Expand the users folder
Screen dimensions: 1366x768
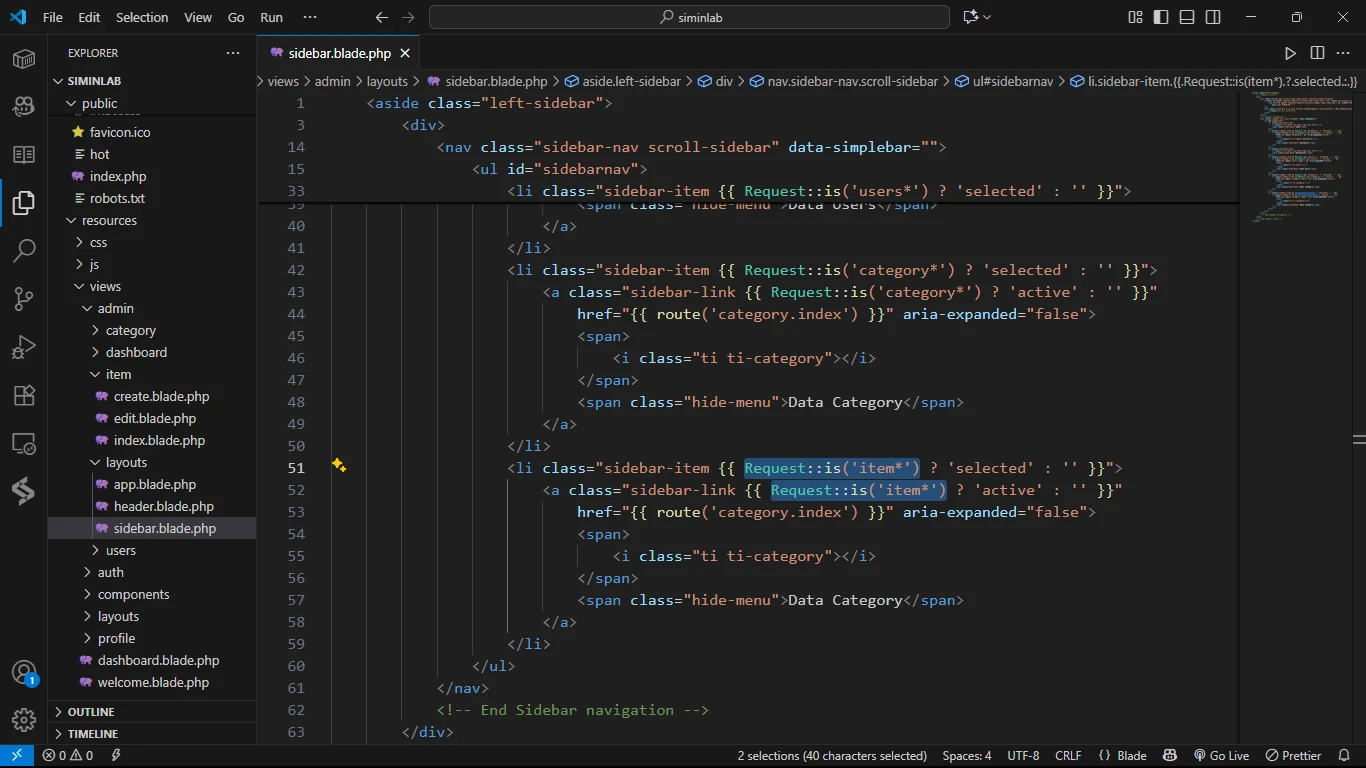pos(120,550)
